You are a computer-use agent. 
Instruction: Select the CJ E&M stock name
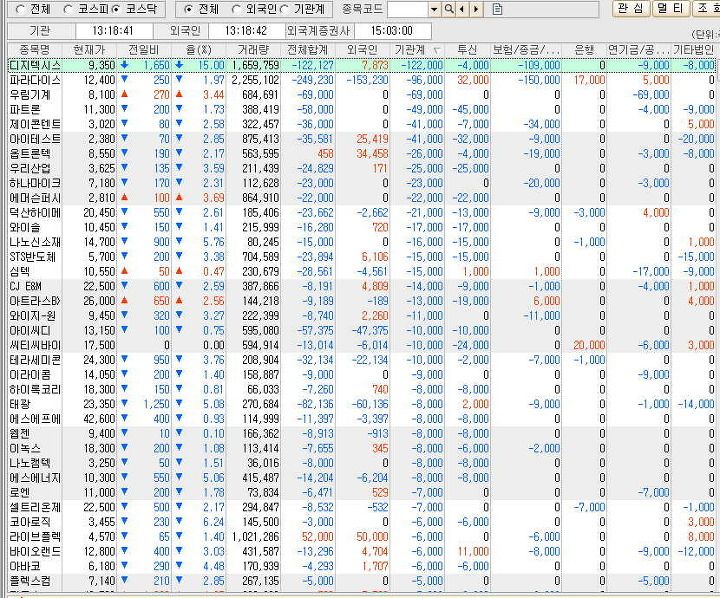[26, 286]
